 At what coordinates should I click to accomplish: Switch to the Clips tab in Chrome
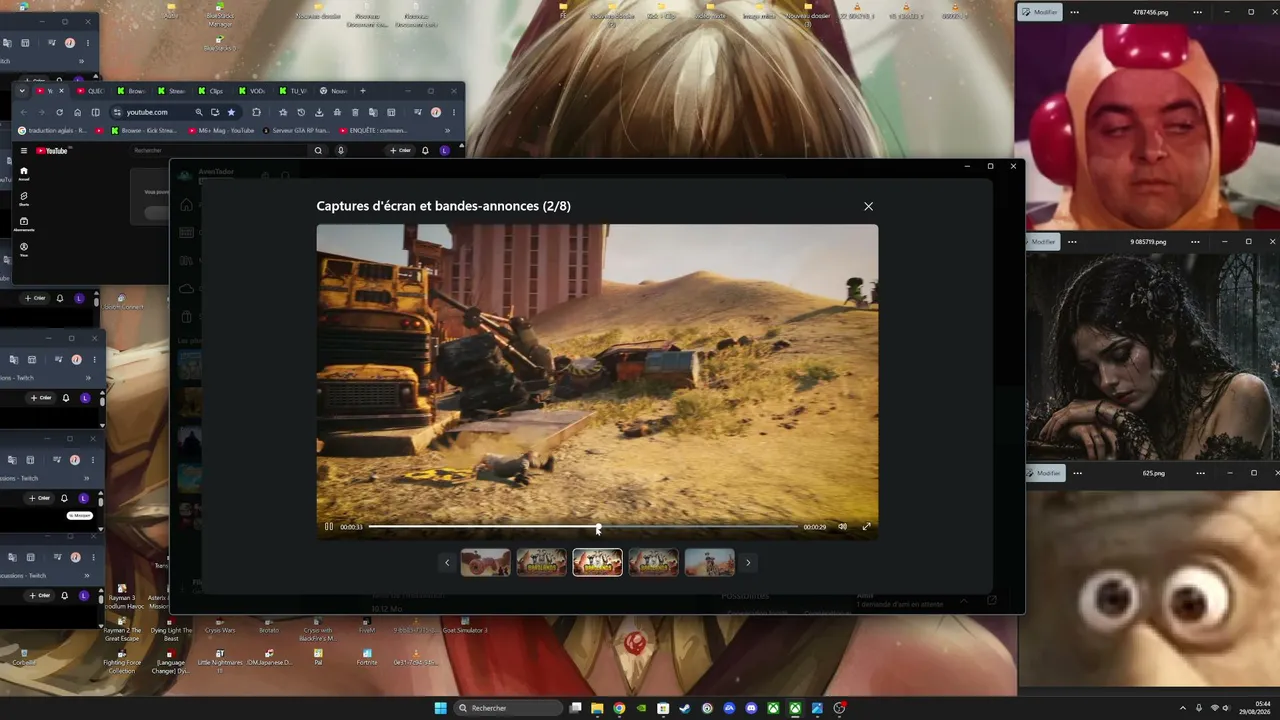tap(212, 91)
